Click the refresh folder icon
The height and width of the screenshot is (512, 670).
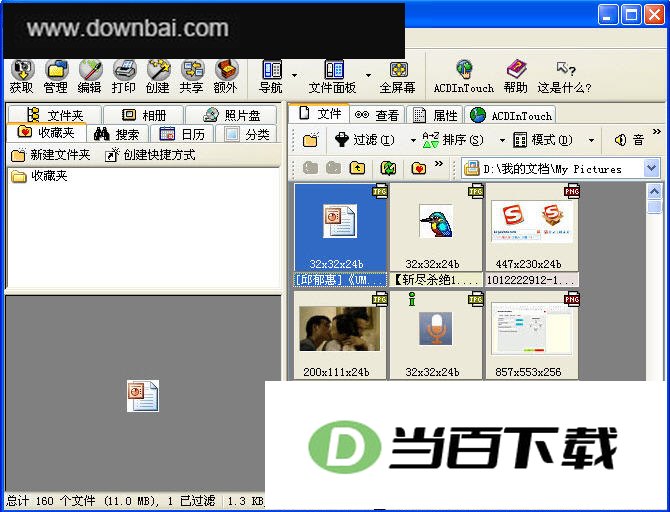(388, 168)
